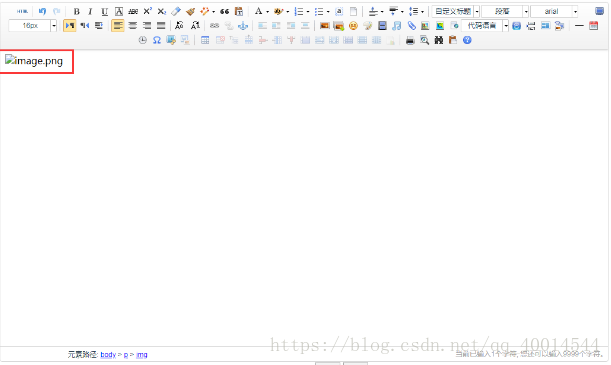Insert a blockquote
Screen dimensions: 611x365
[224, 11]
